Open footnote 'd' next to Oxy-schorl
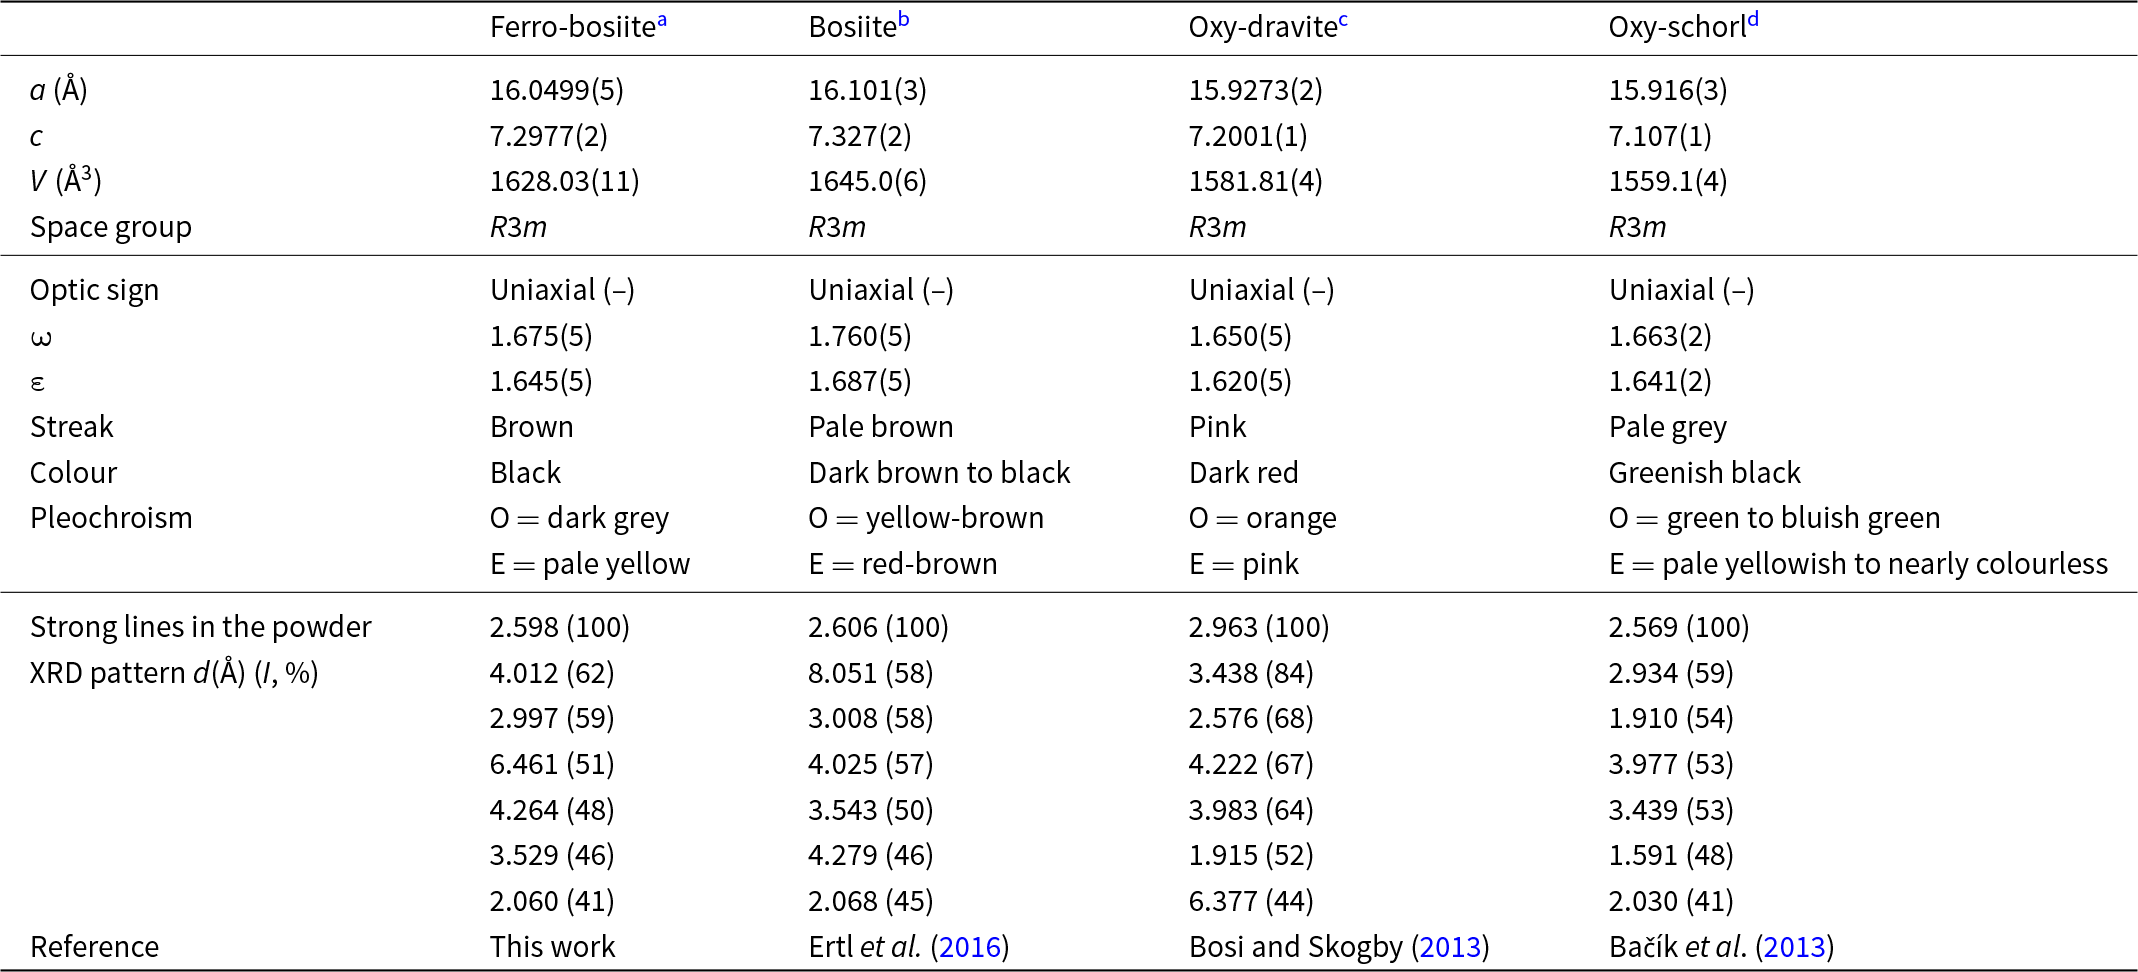 coord(1753,19)
